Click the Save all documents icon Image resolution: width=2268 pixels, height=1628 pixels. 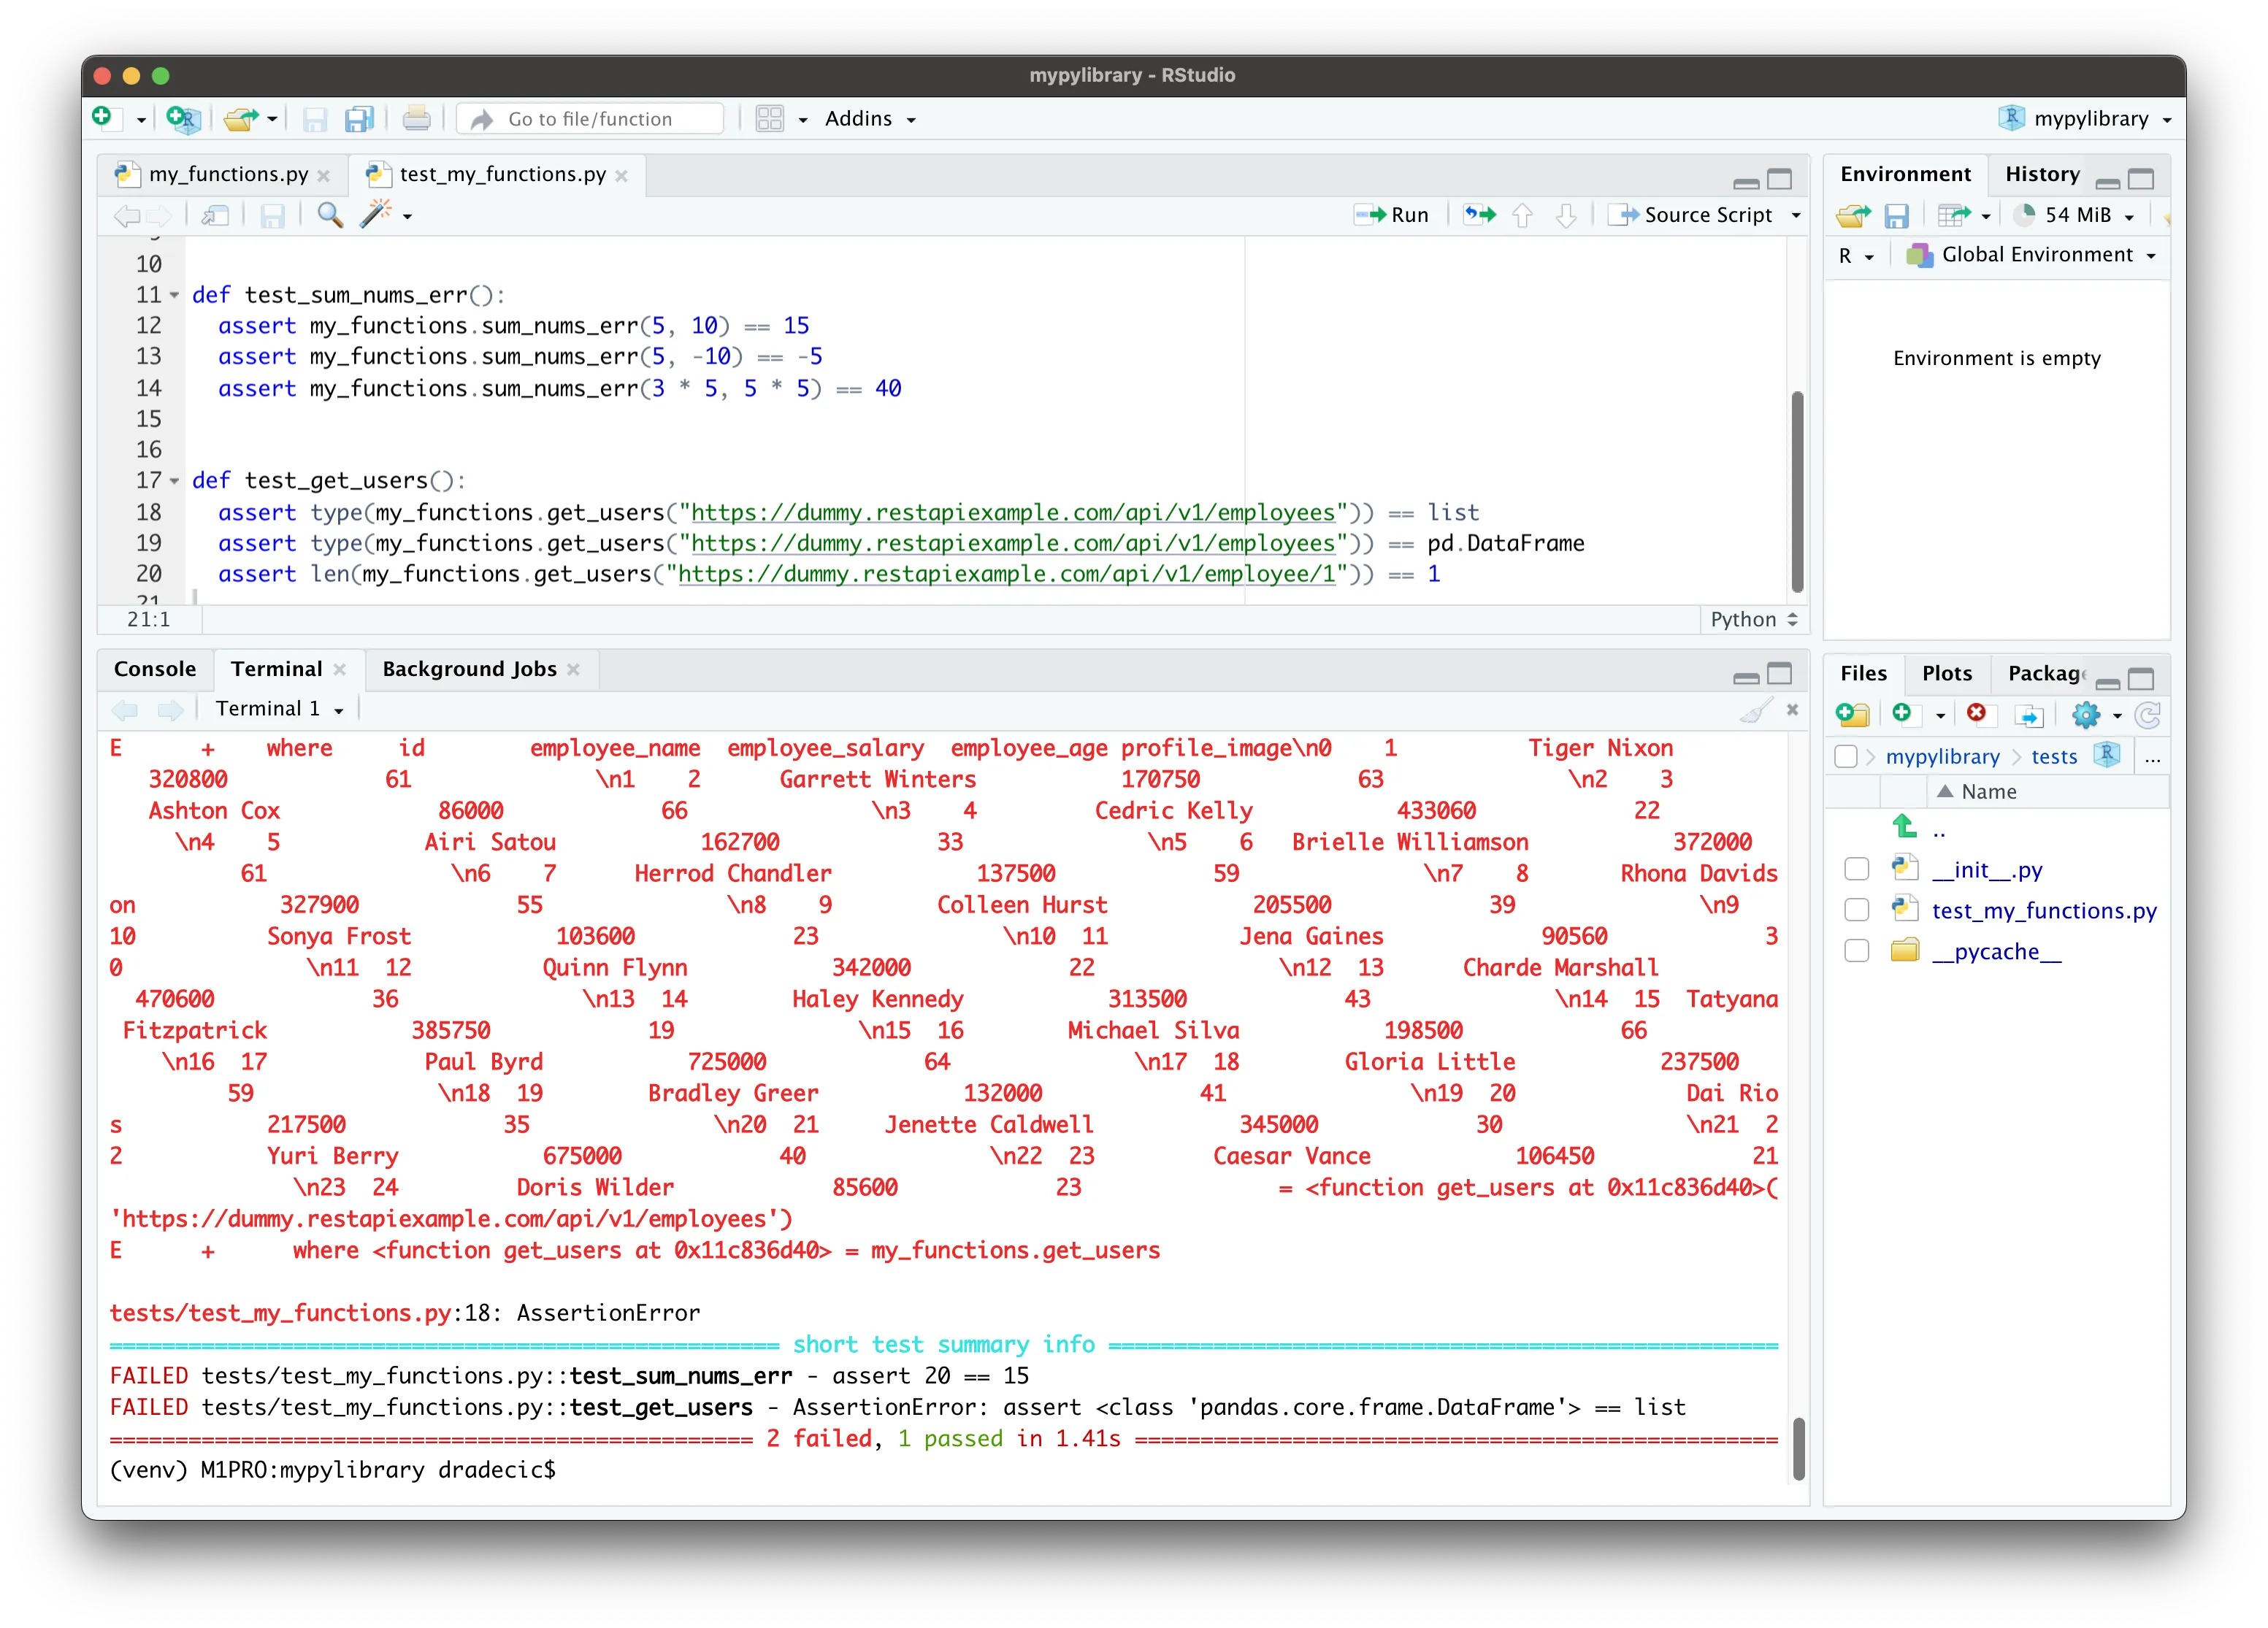[359, 119]
